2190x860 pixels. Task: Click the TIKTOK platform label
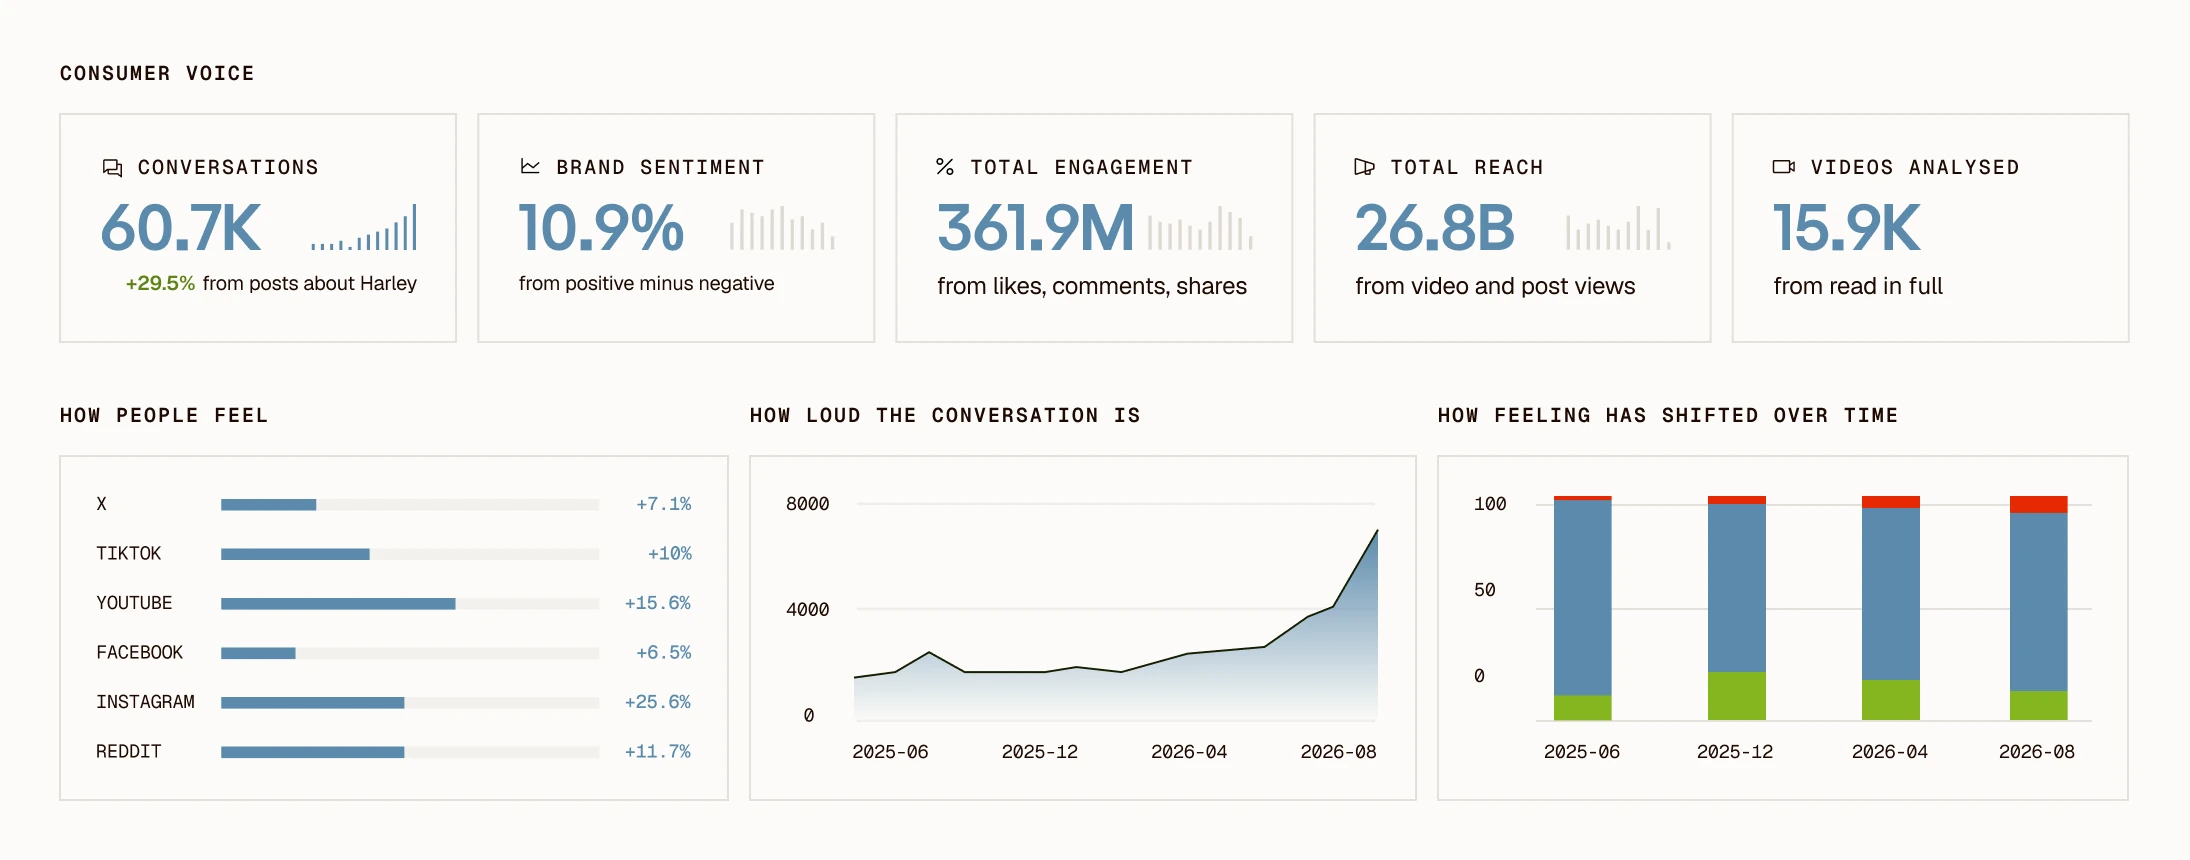coord(128,553)
